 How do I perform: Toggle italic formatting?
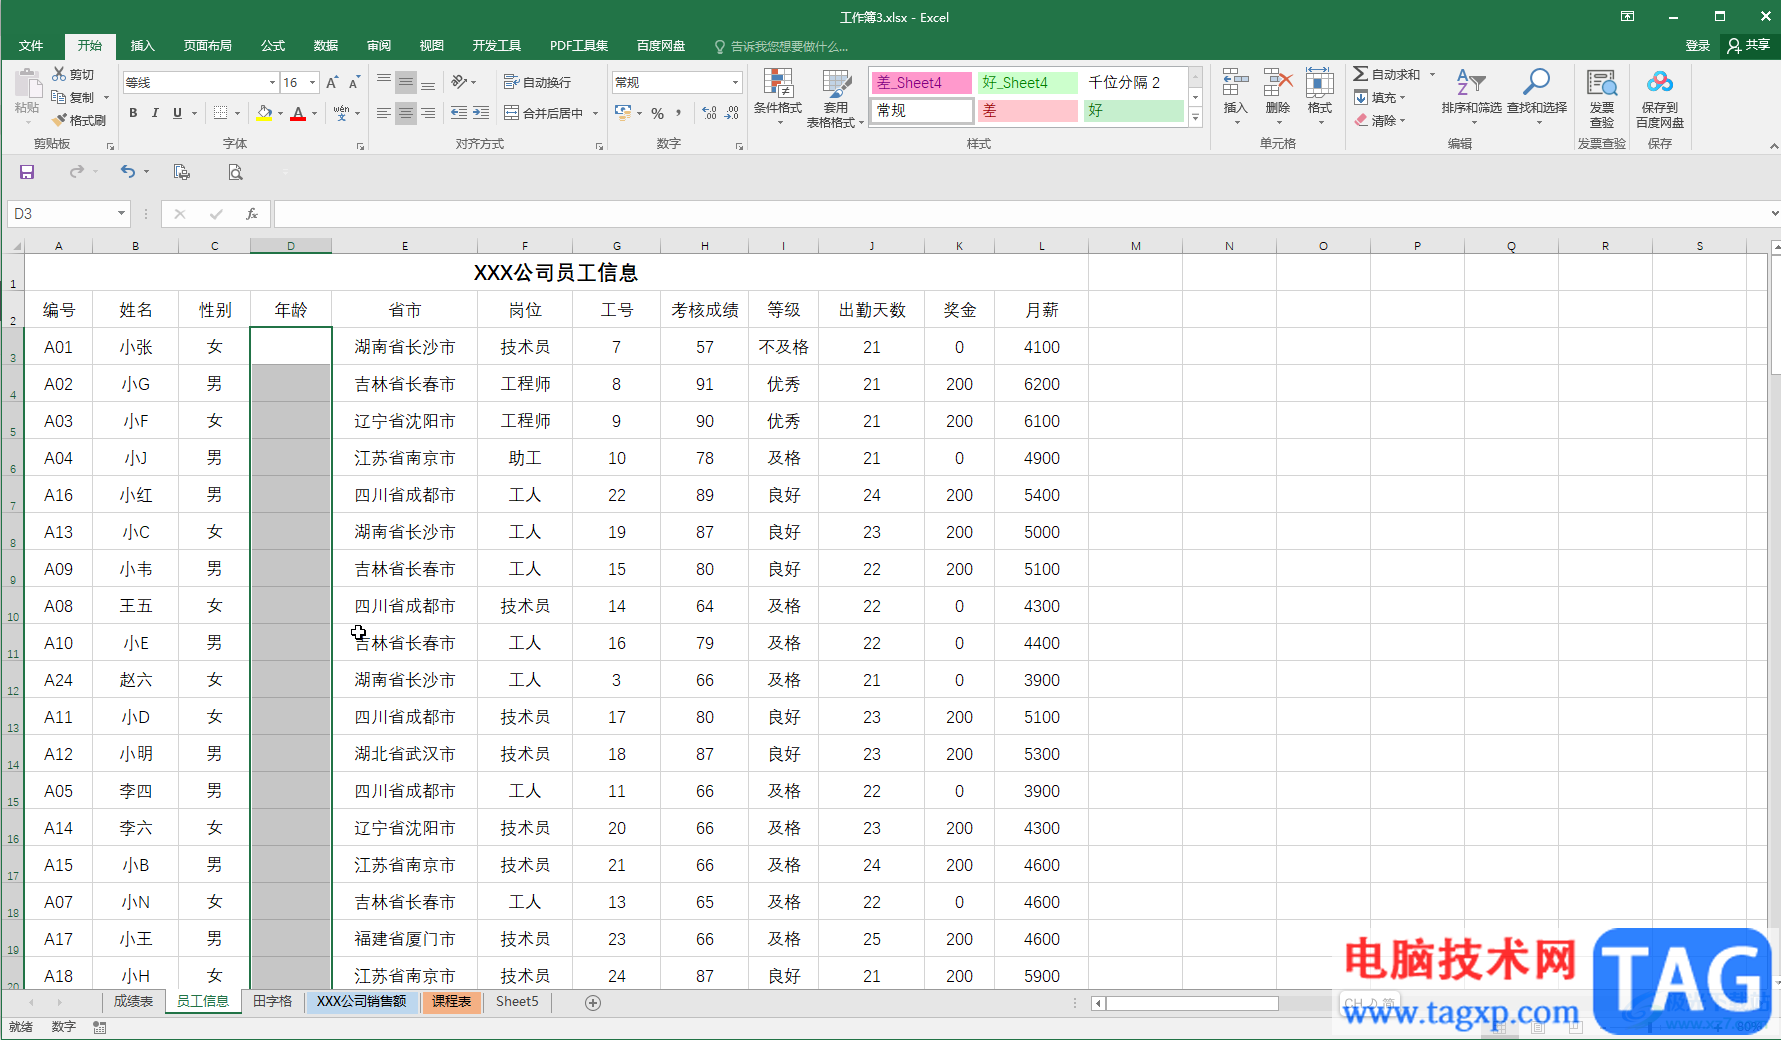tap(155, 113)
